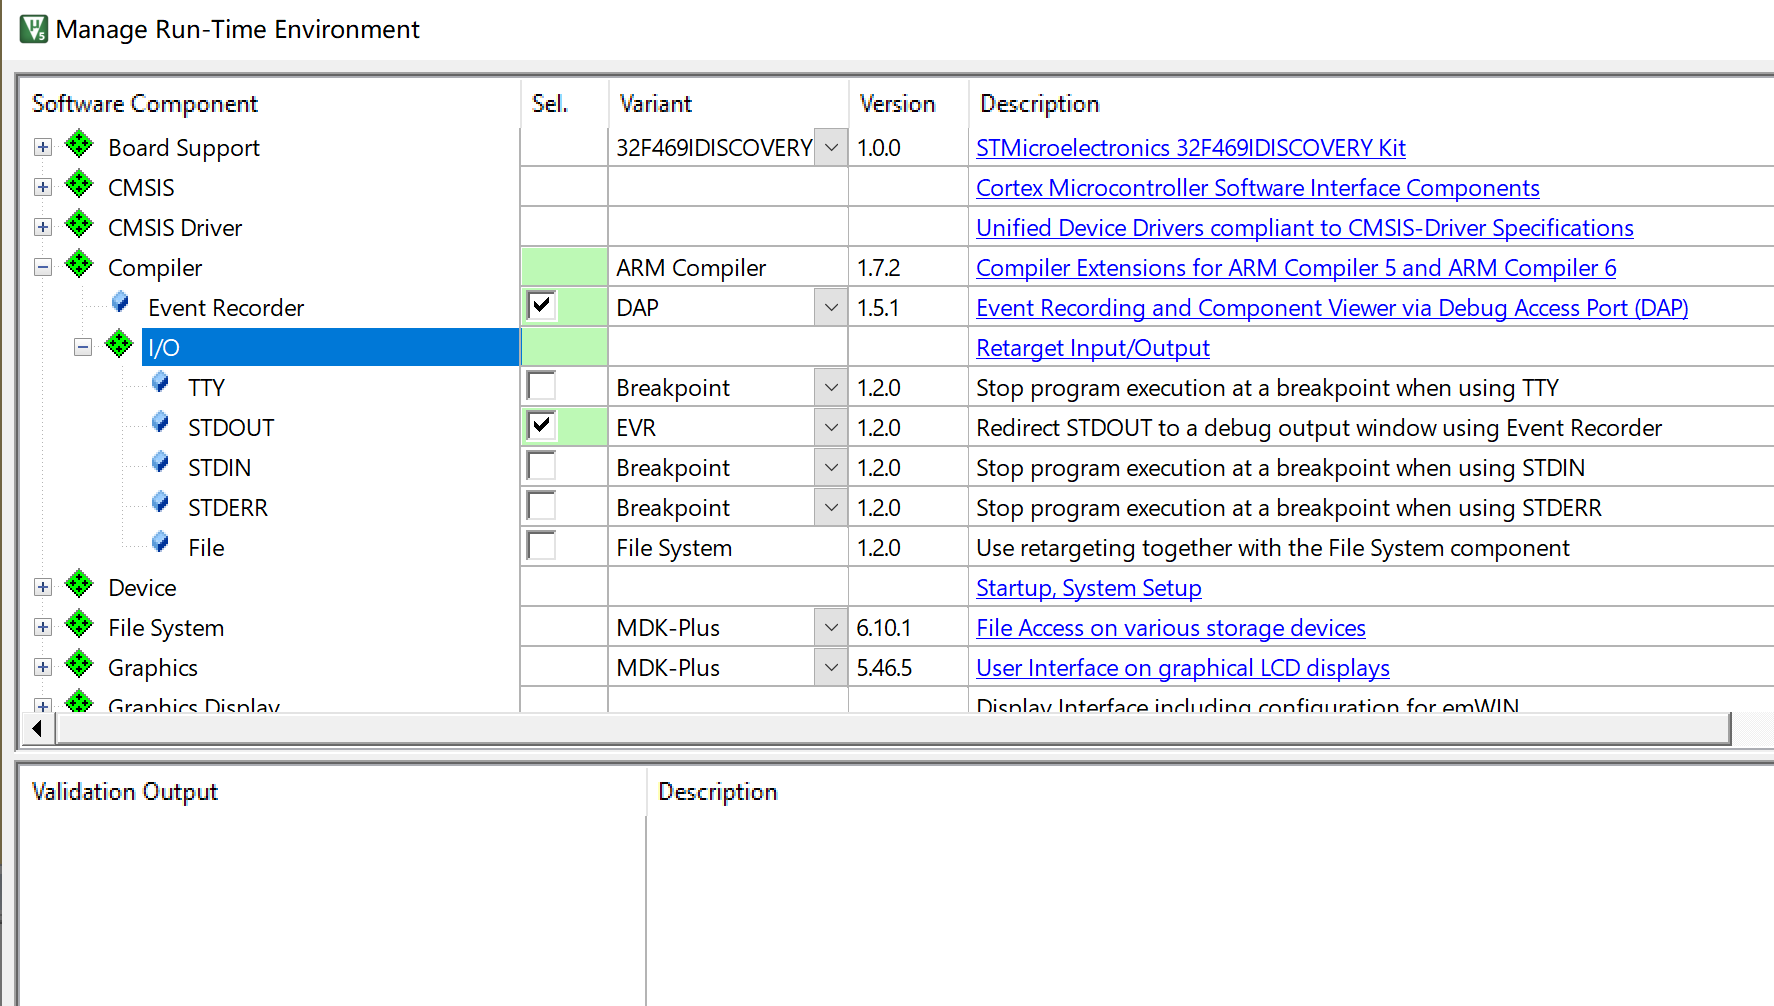1774x1006 pixels.
Task: Expand the Graphics tree node
Action: coord(43,667)
